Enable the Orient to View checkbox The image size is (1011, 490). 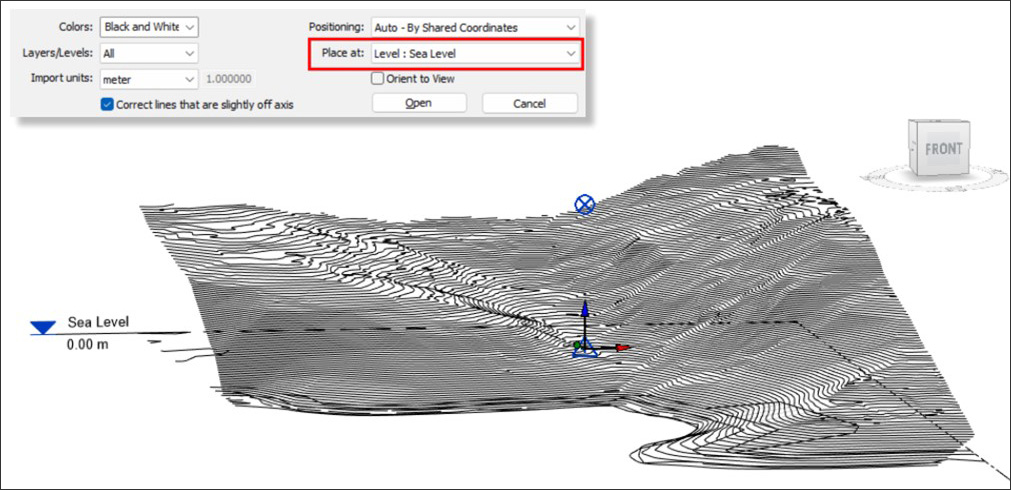(378, 79)
